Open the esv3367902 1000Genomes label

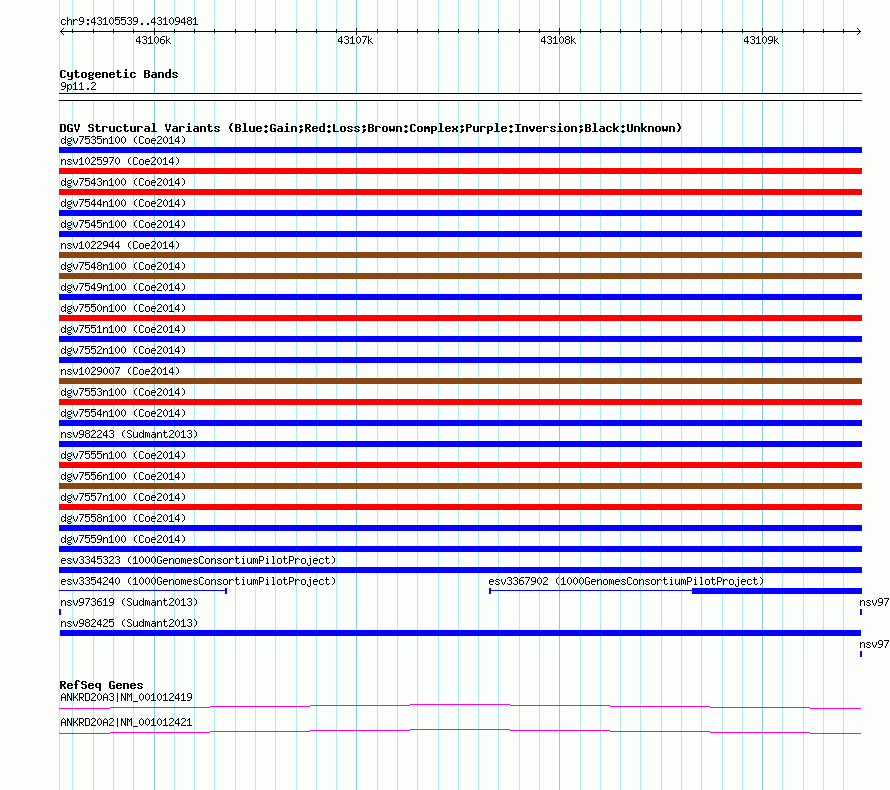(626, 581)
